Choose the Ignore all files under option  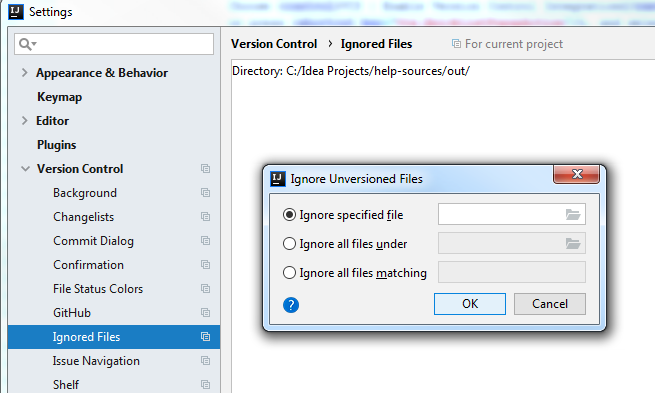click(289, 243)
